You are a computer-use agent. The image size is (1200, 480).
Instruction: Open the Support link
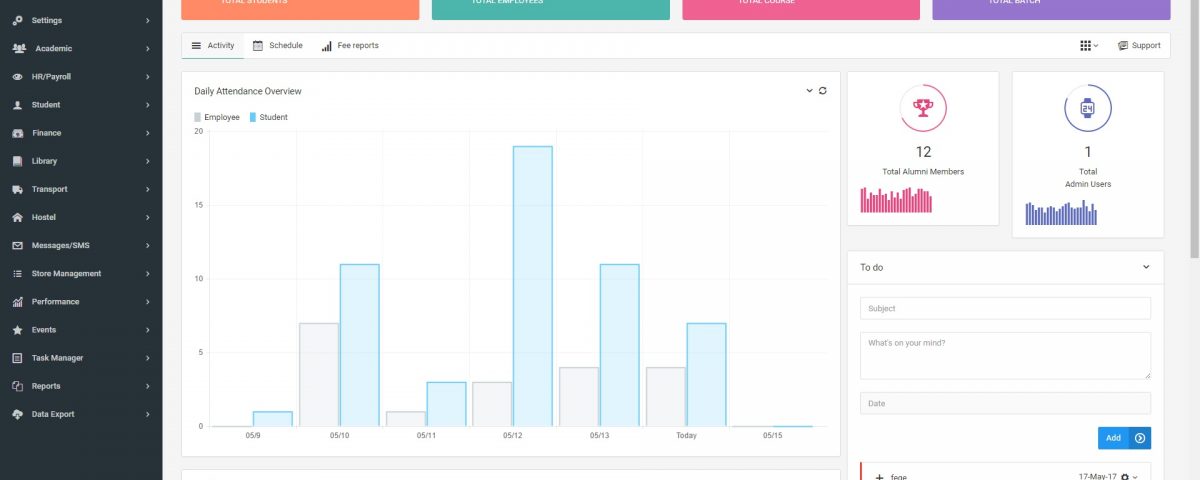click(x=1139, y=46)
